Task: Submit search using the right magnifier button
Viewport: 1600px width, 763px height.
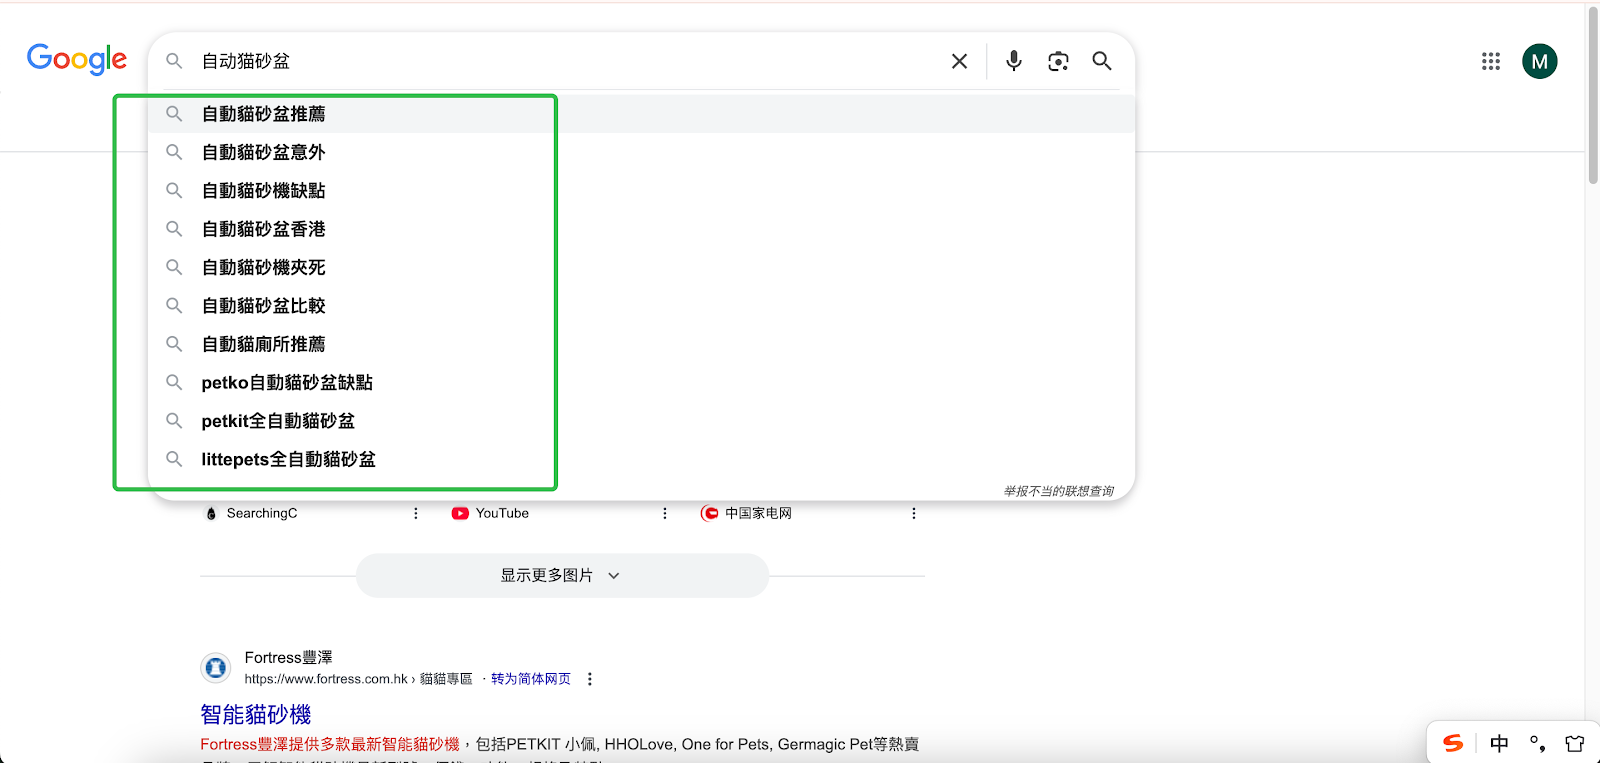Action: pyautogui.click(x=1102, y=61)
